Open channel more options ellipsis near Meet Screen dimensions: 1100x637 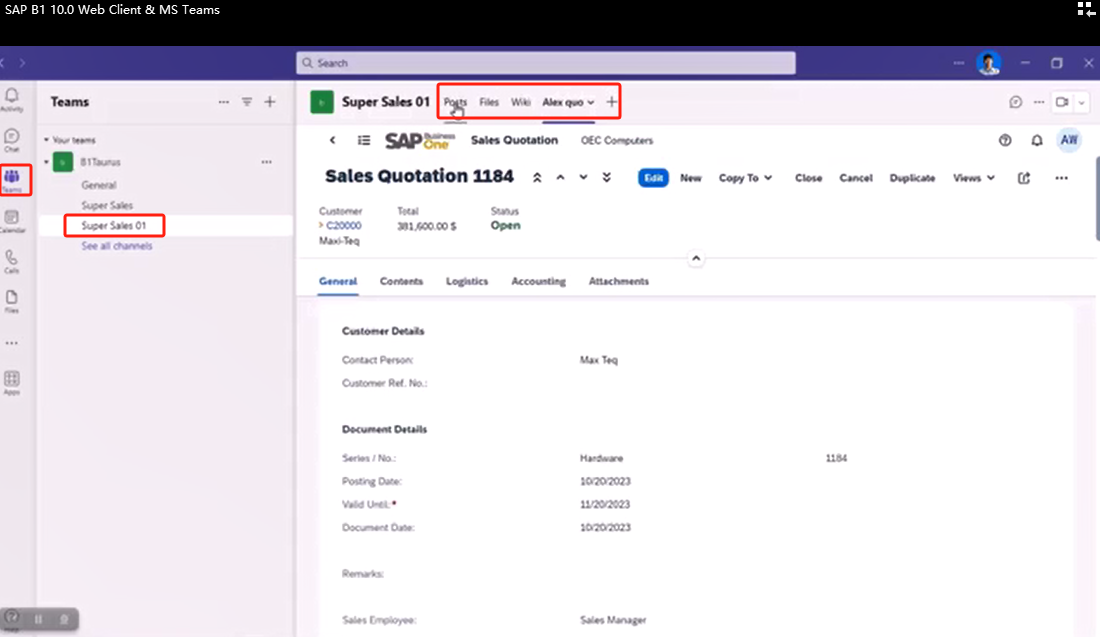(x=1039, y=102)
